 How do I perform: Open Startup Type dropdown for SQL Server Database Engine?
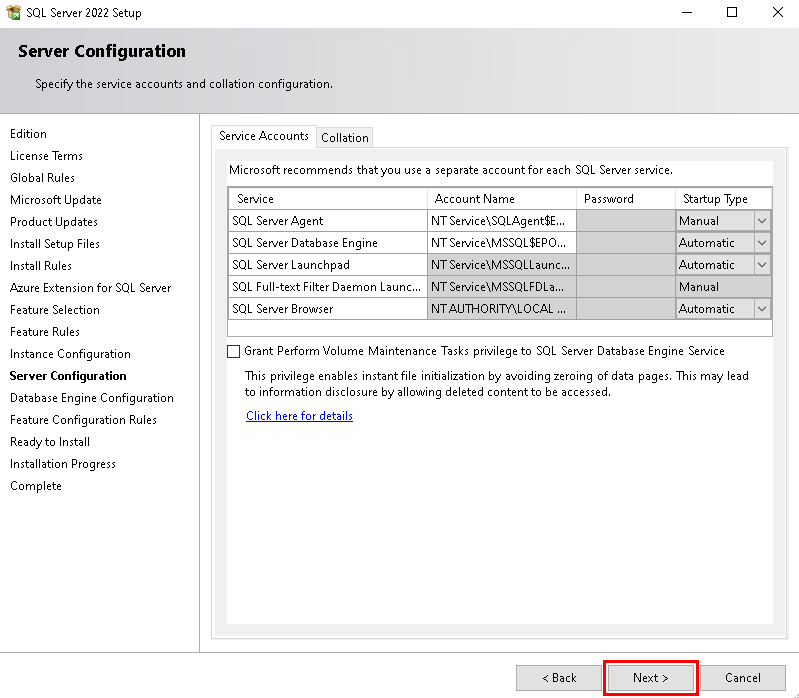[x=762, y=243]
